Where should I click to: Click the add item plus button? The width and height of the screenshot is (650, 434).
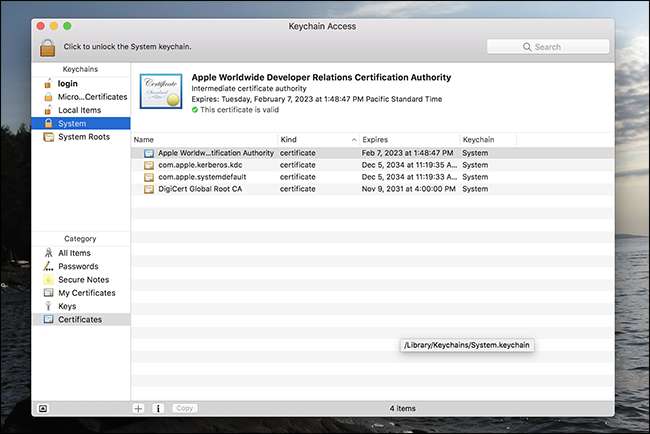click(x=138, y=408)
